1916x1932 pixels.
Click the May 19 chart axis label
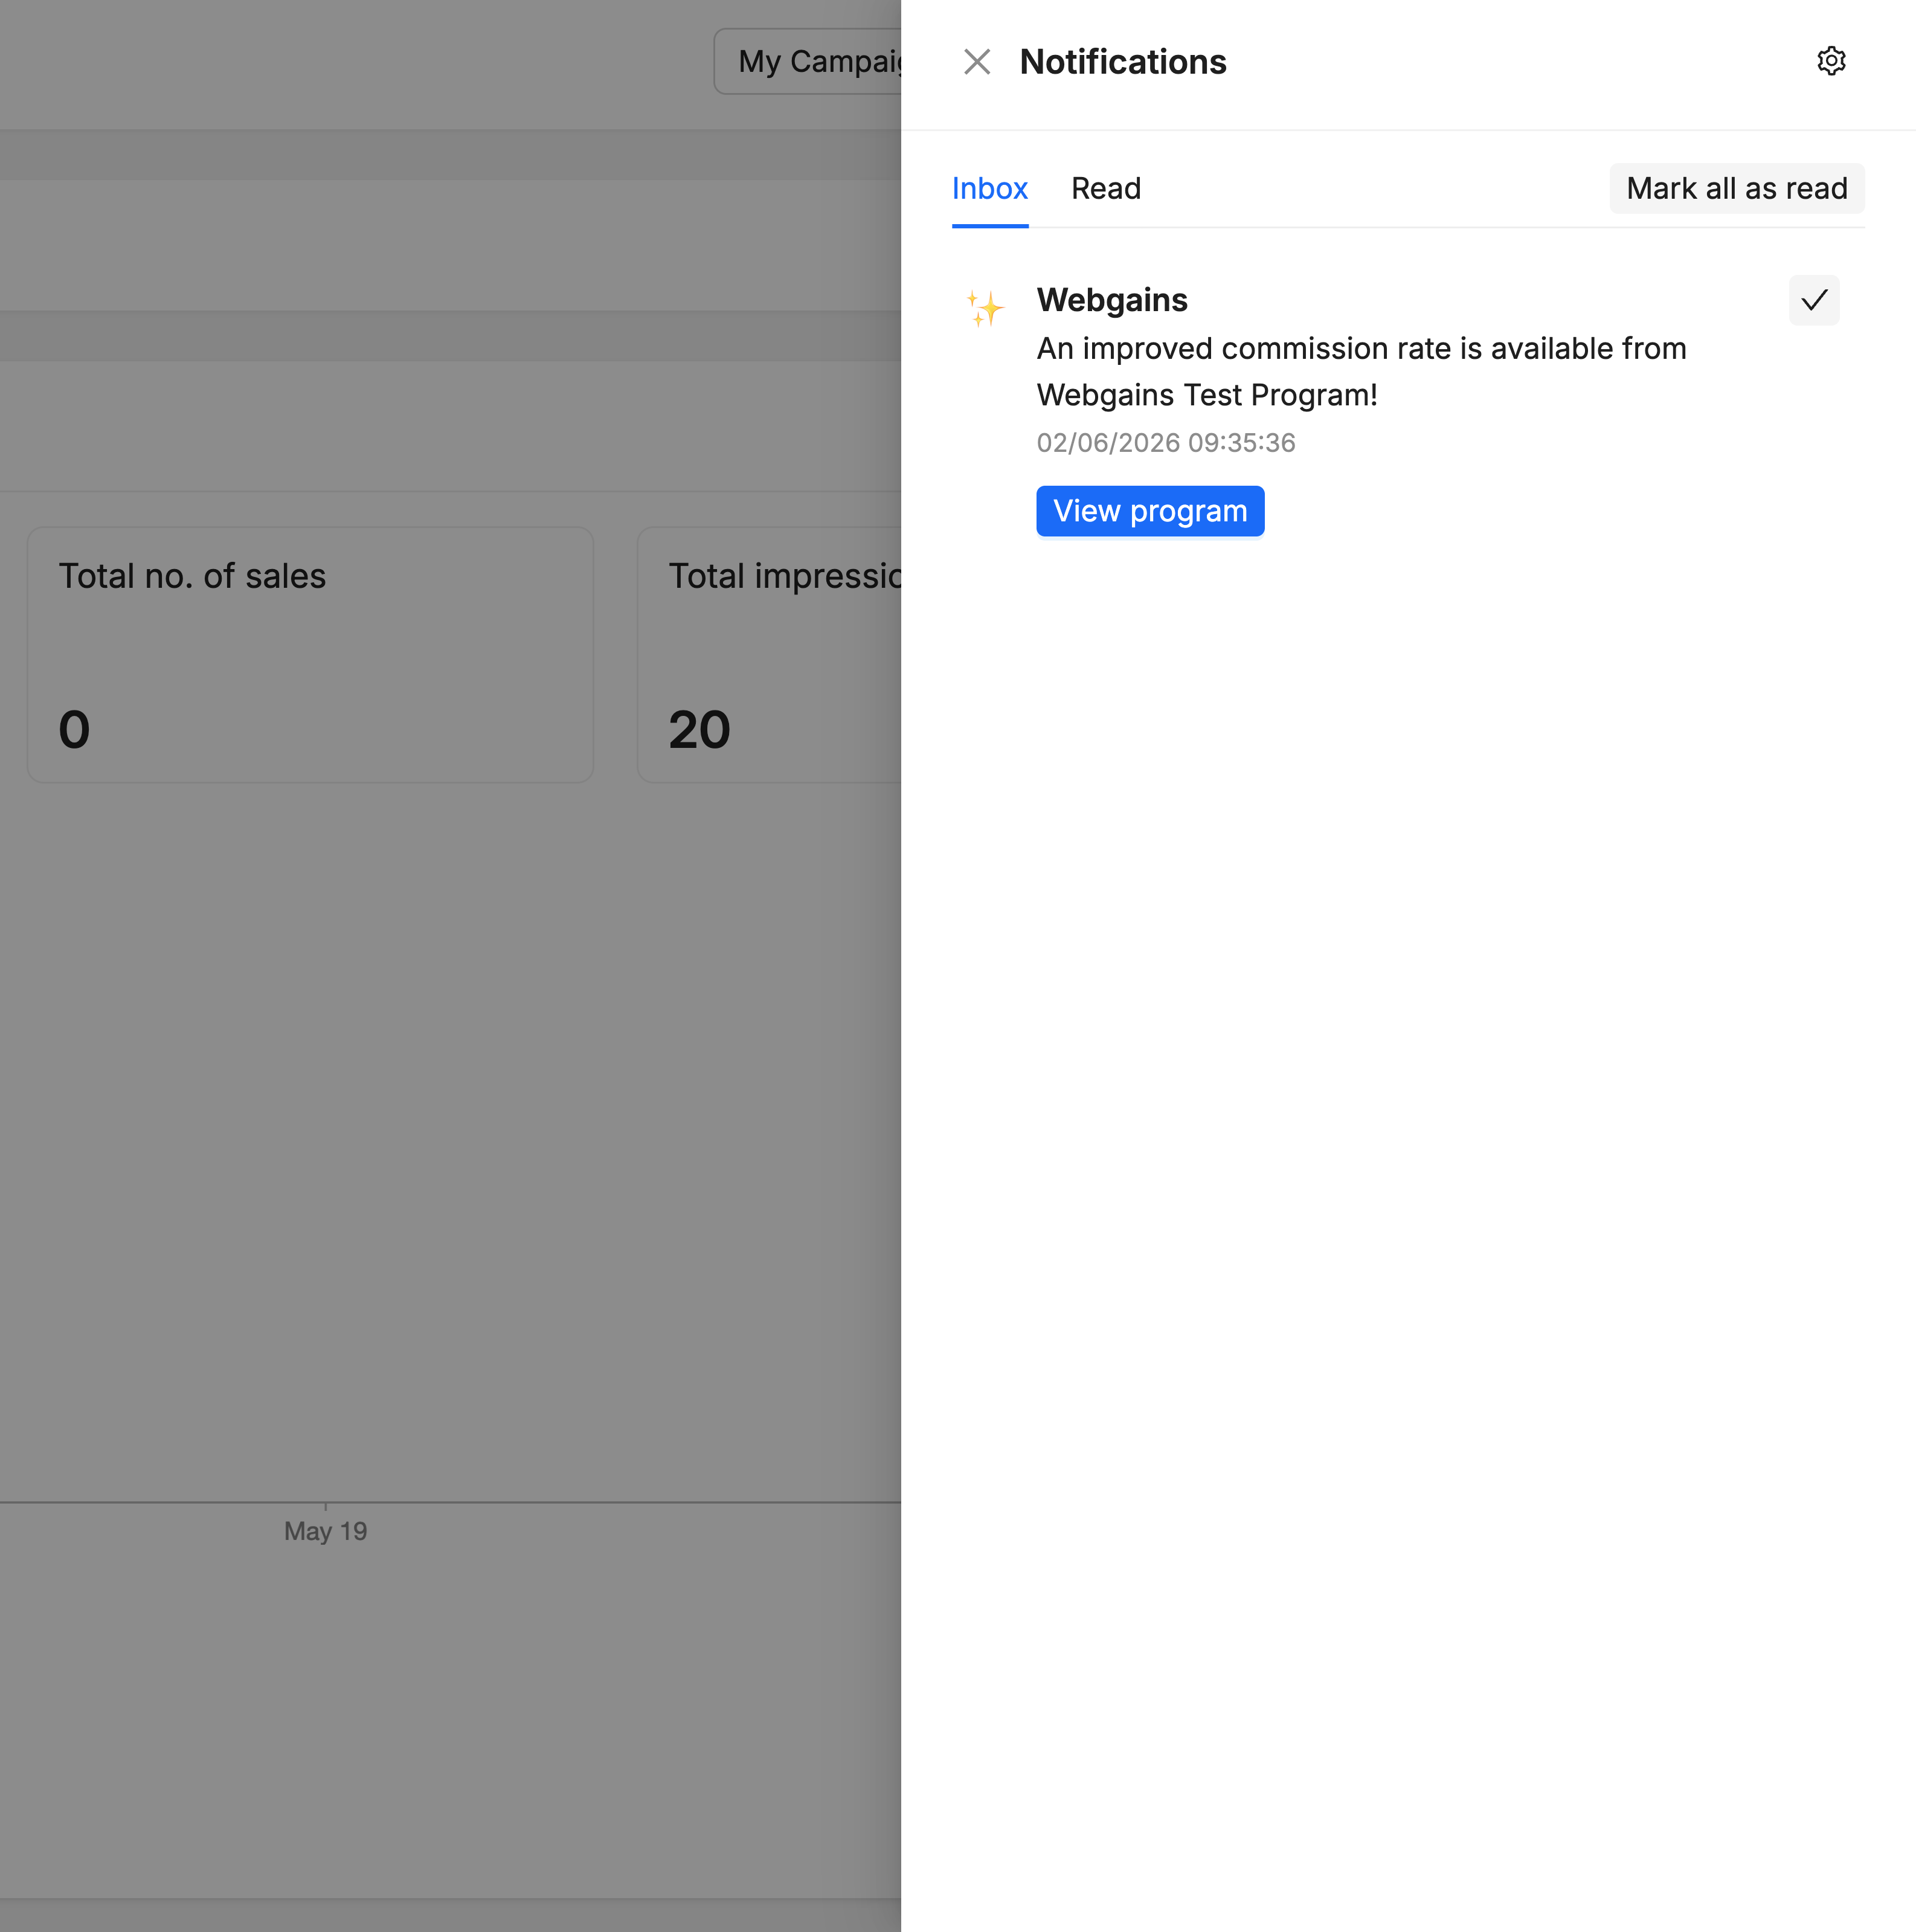(325, 1531)
